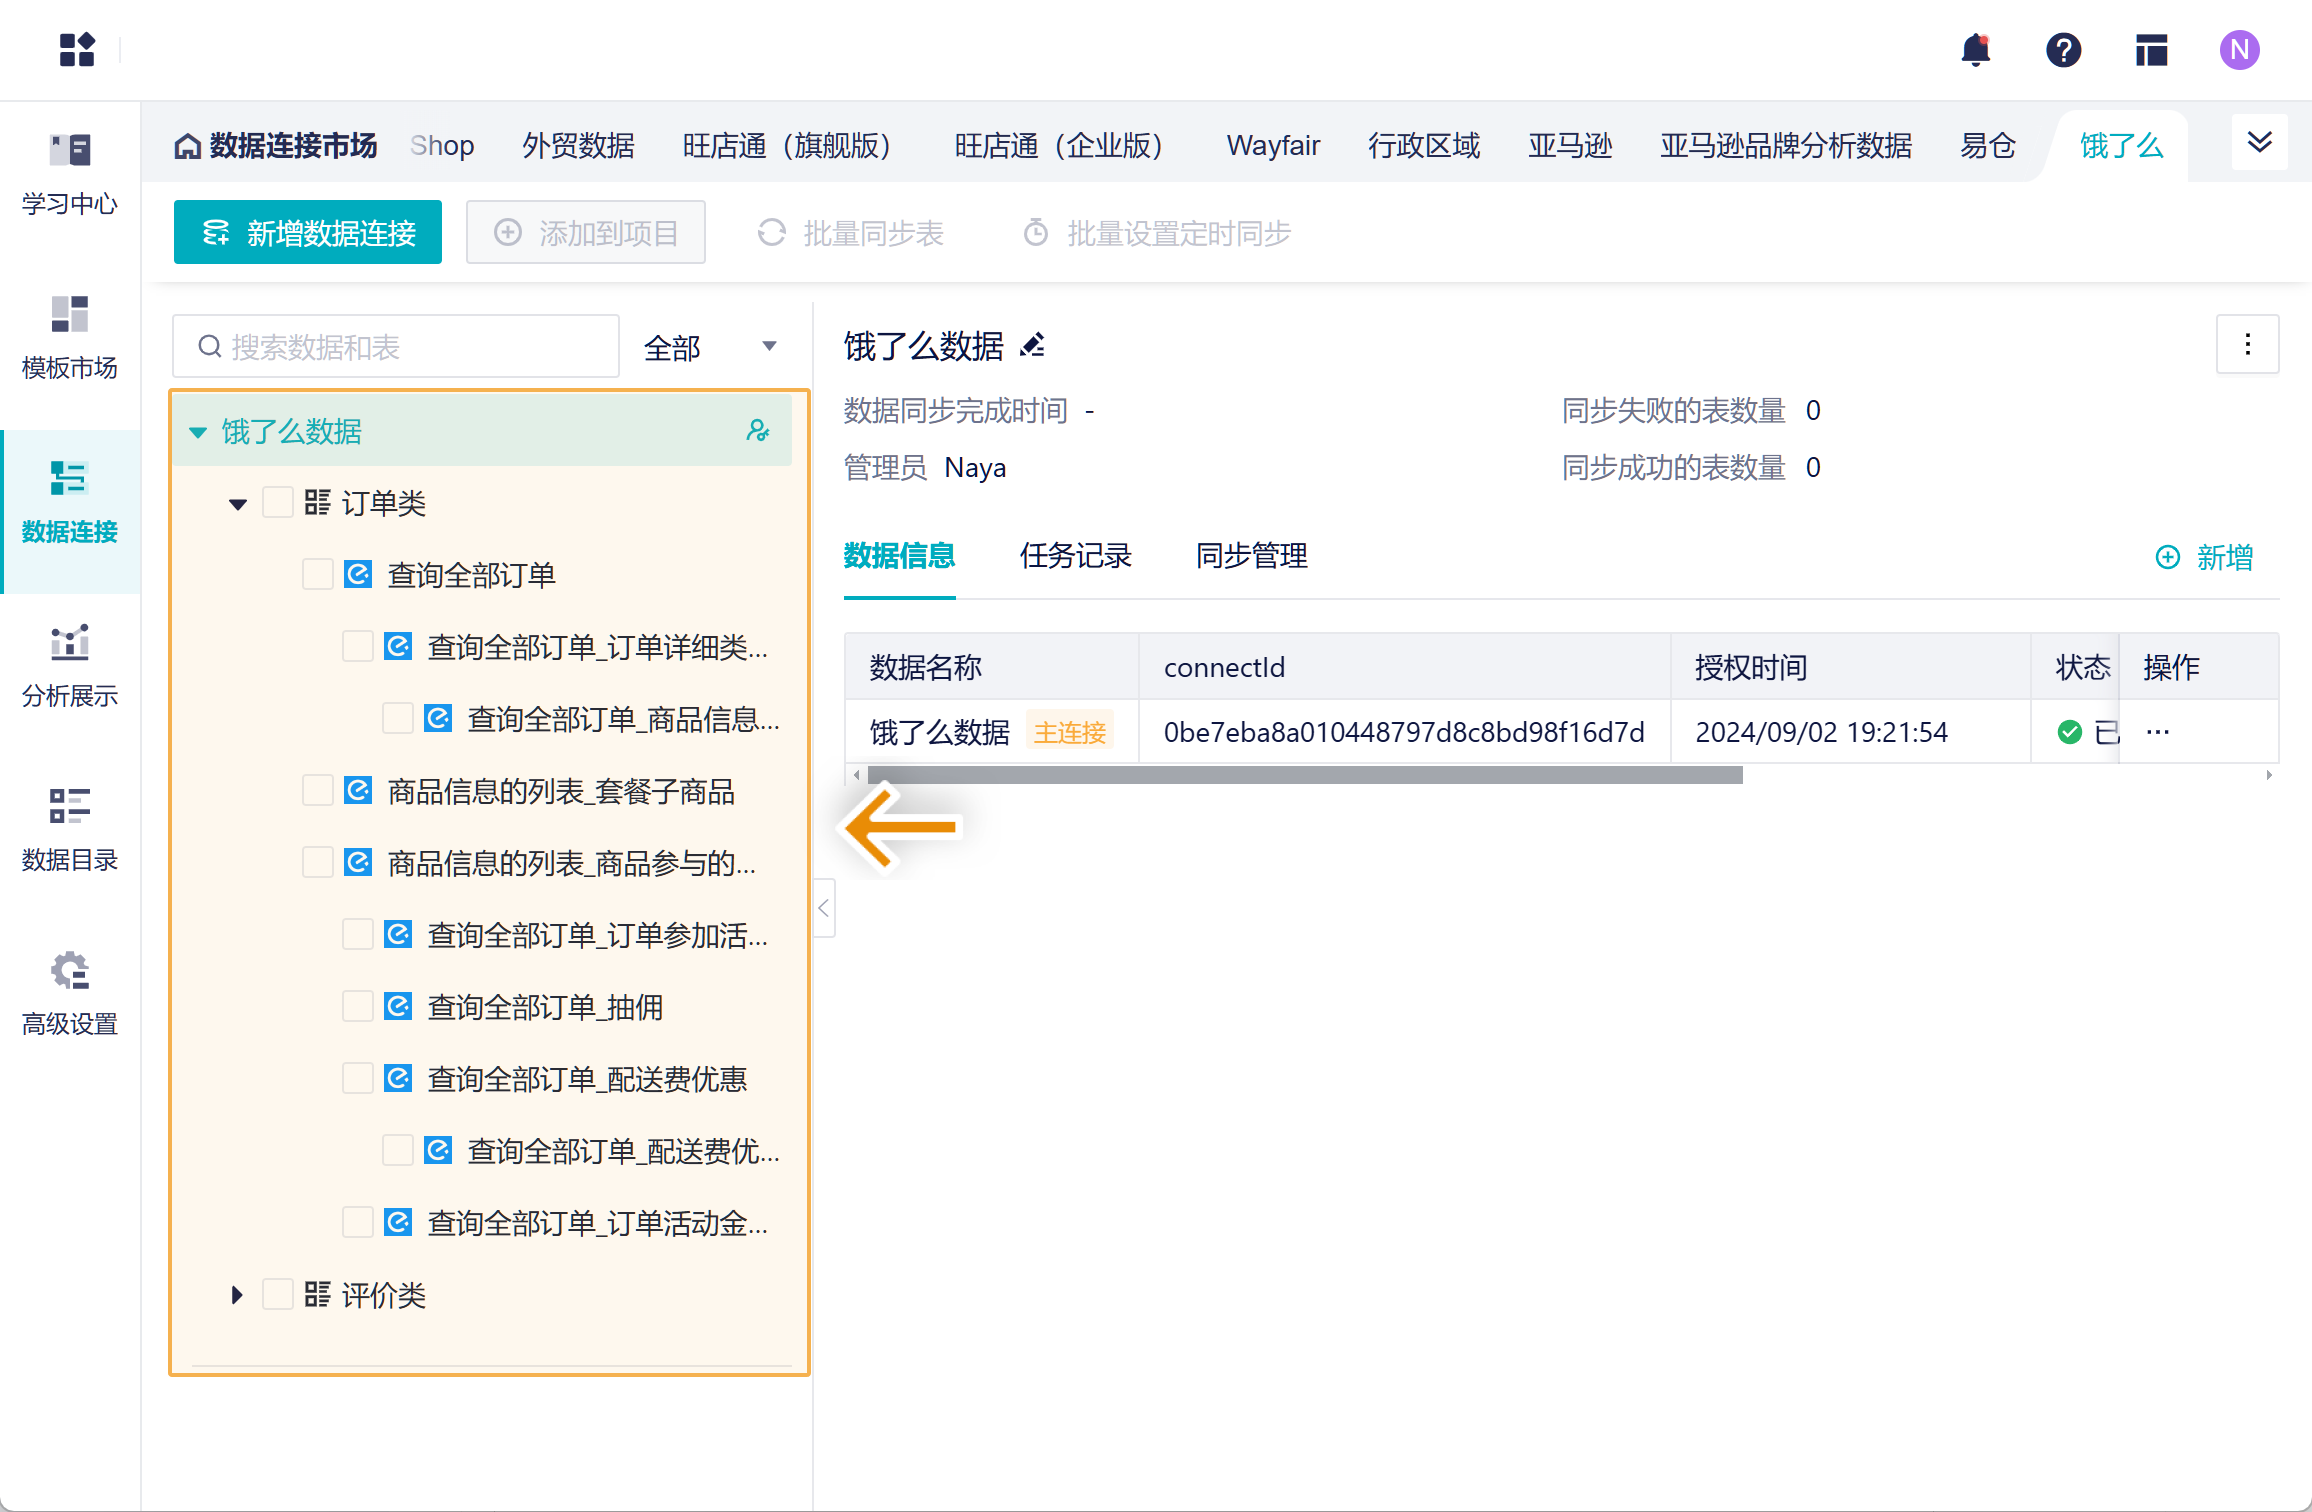Image resolution: width=2312 pixels, height=1512 pixels.
Task: Tick the 查询全部订单 checkbox
Action: [x=317, y=575]
